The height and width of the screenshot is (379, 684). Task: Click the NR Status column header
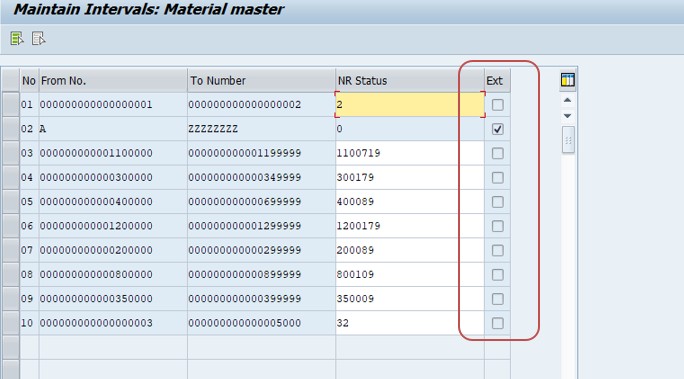(410, 80)
